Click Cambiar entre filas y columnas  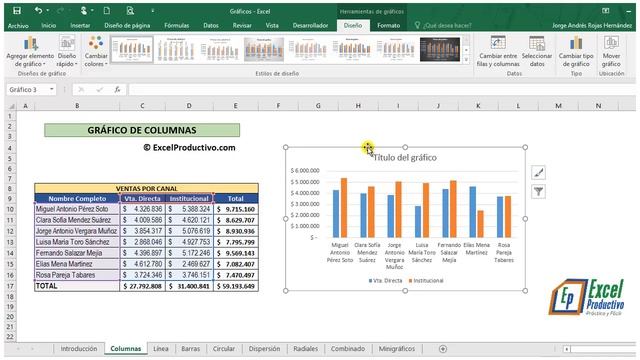click(x=498, y=51)
